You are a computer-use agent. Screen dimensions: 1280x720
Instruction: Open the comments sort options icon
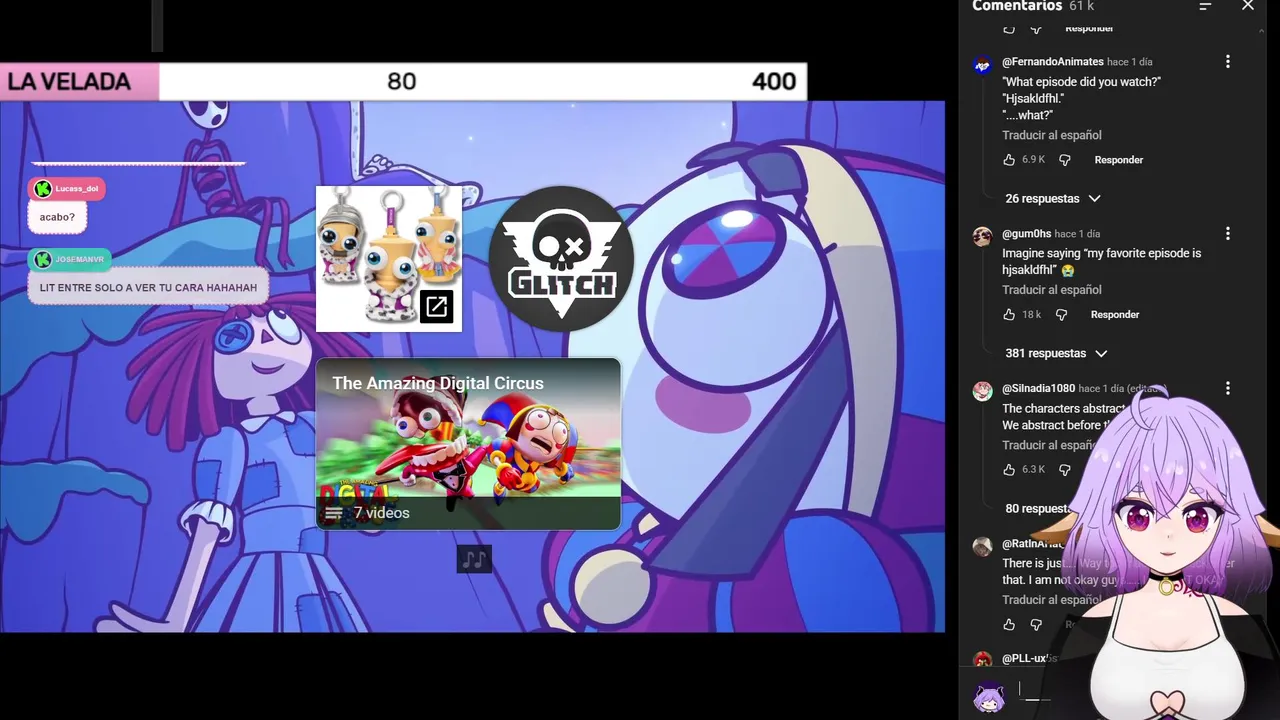(1205, 6)
